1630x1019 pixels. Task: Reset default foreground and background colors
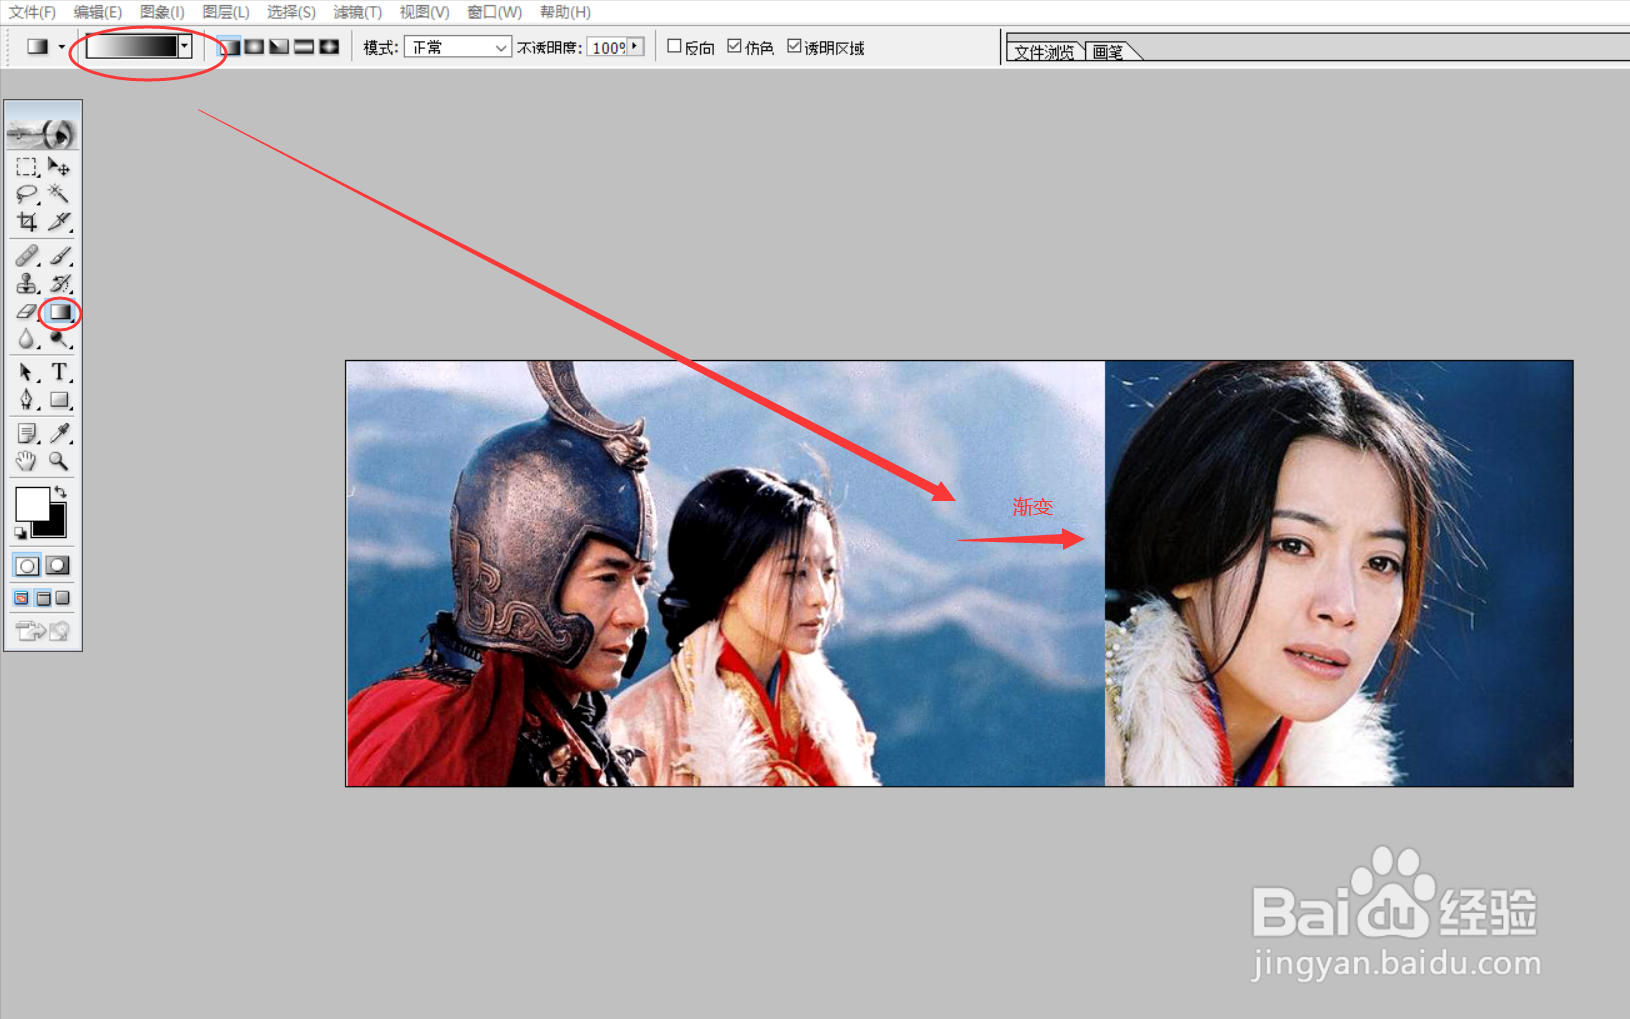(20, 533)
